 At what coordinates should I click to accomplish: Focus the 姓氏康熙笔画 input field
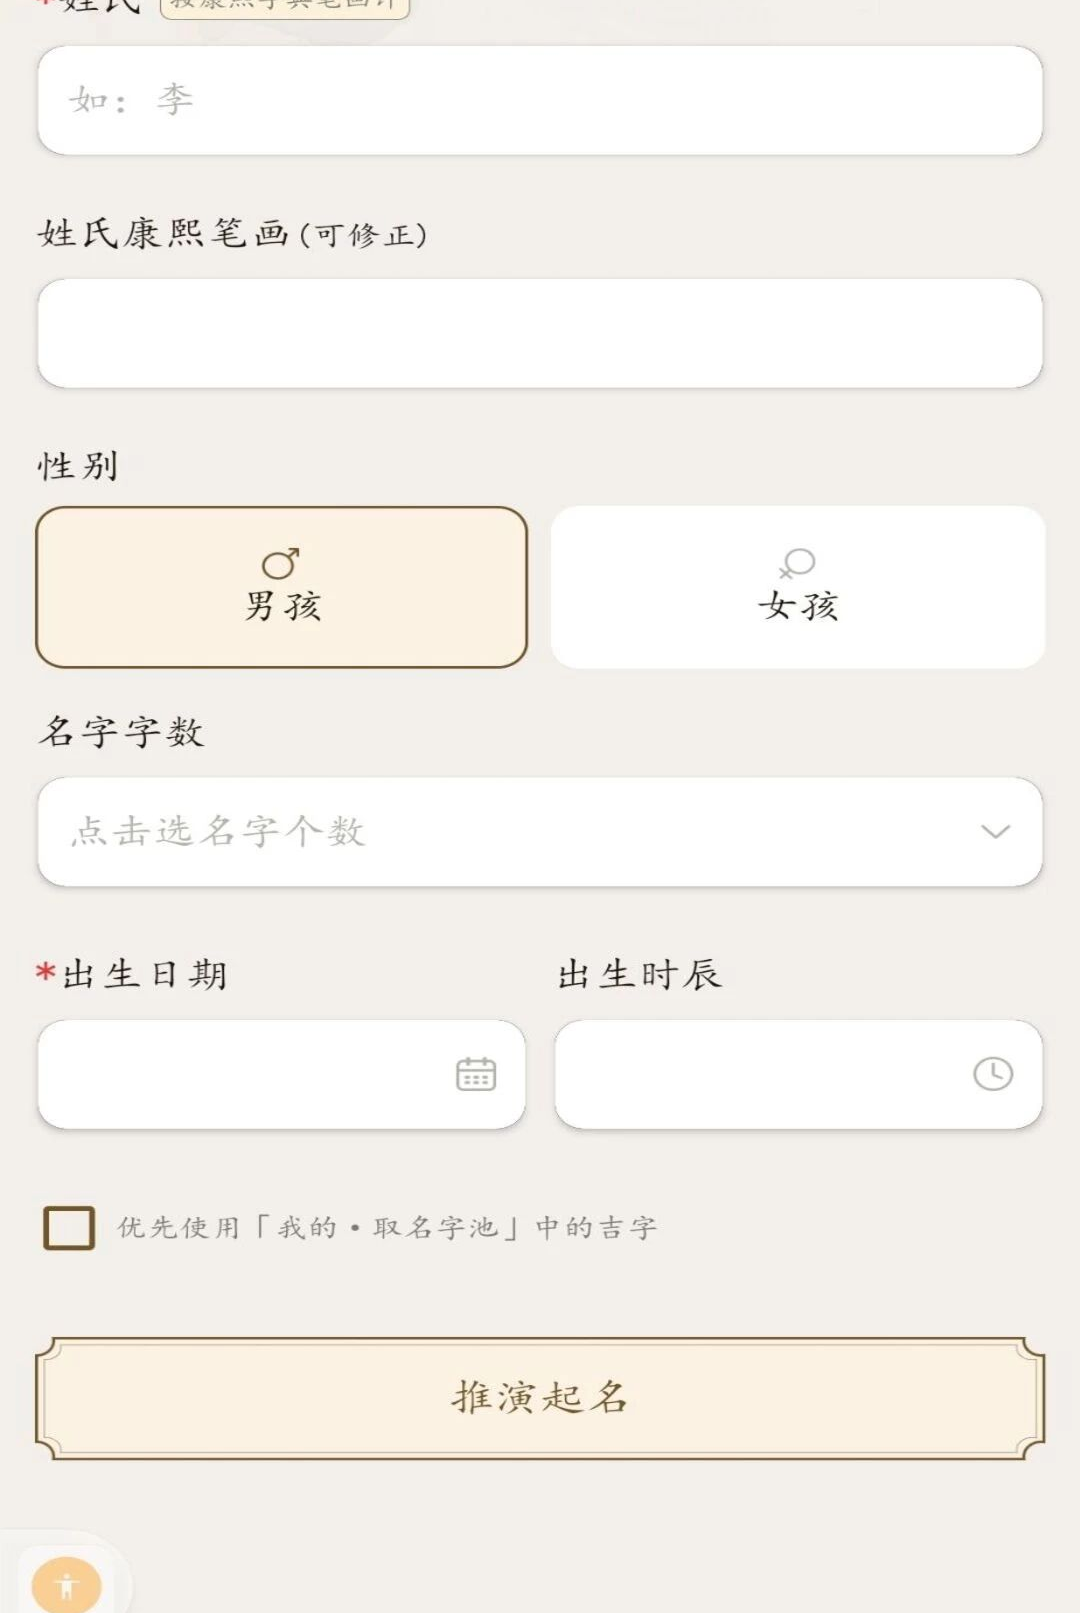[x=540, y=333]
